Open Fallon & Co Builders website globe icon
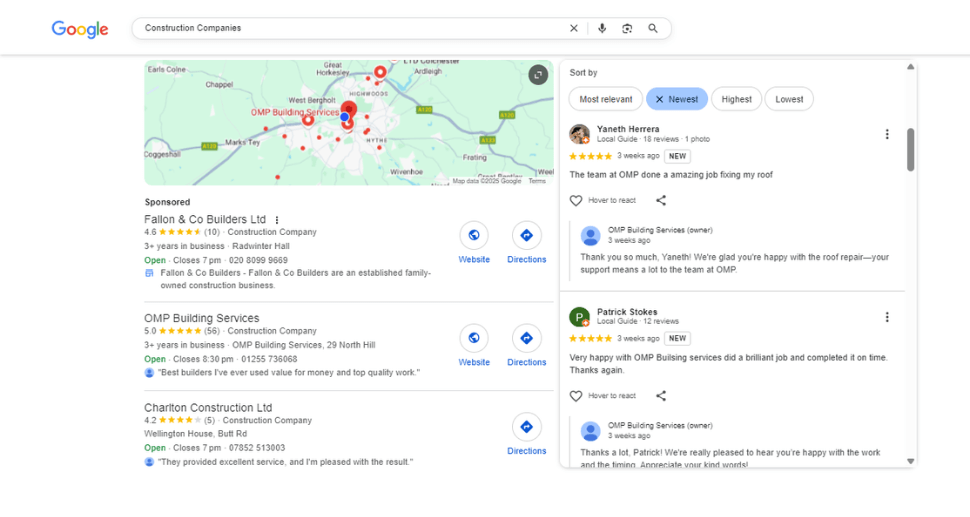Viewport: 970px width, 517px height. pos(474,235)
